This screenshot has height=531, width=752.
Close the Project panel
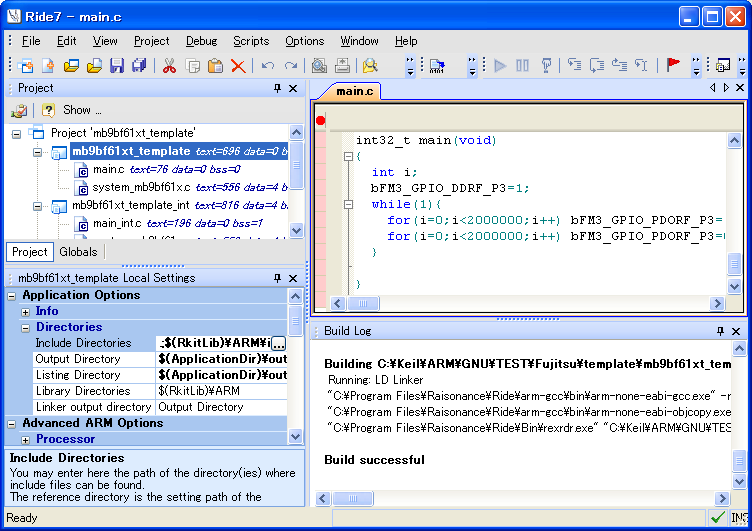tap(293, 88)
